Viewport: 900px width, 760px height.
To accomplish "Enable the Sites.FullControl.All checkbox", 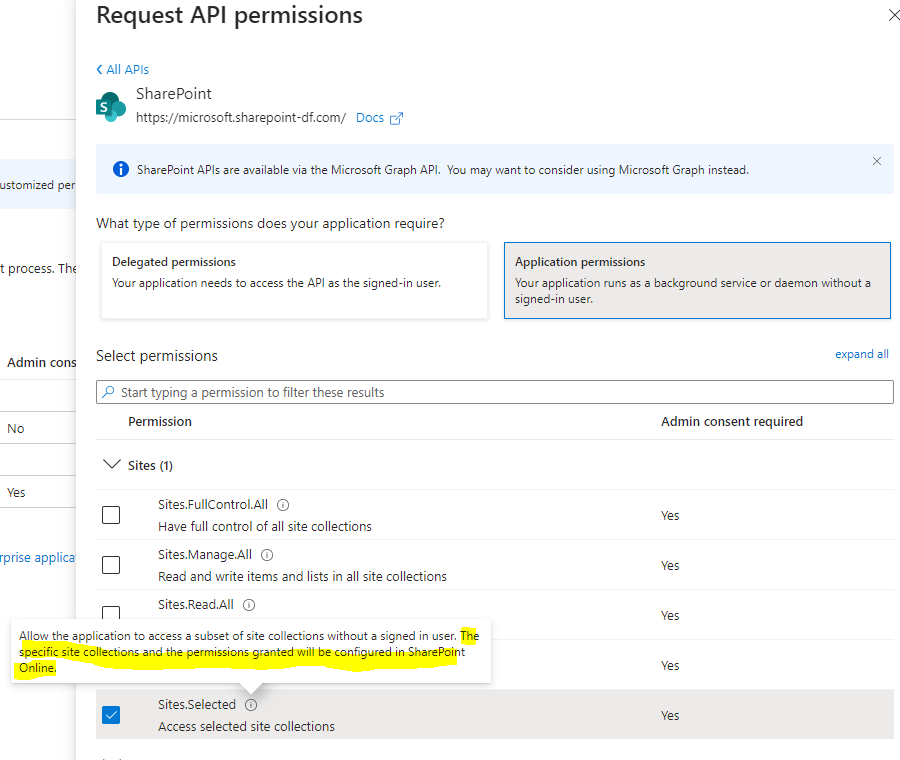I will [111, 515].
